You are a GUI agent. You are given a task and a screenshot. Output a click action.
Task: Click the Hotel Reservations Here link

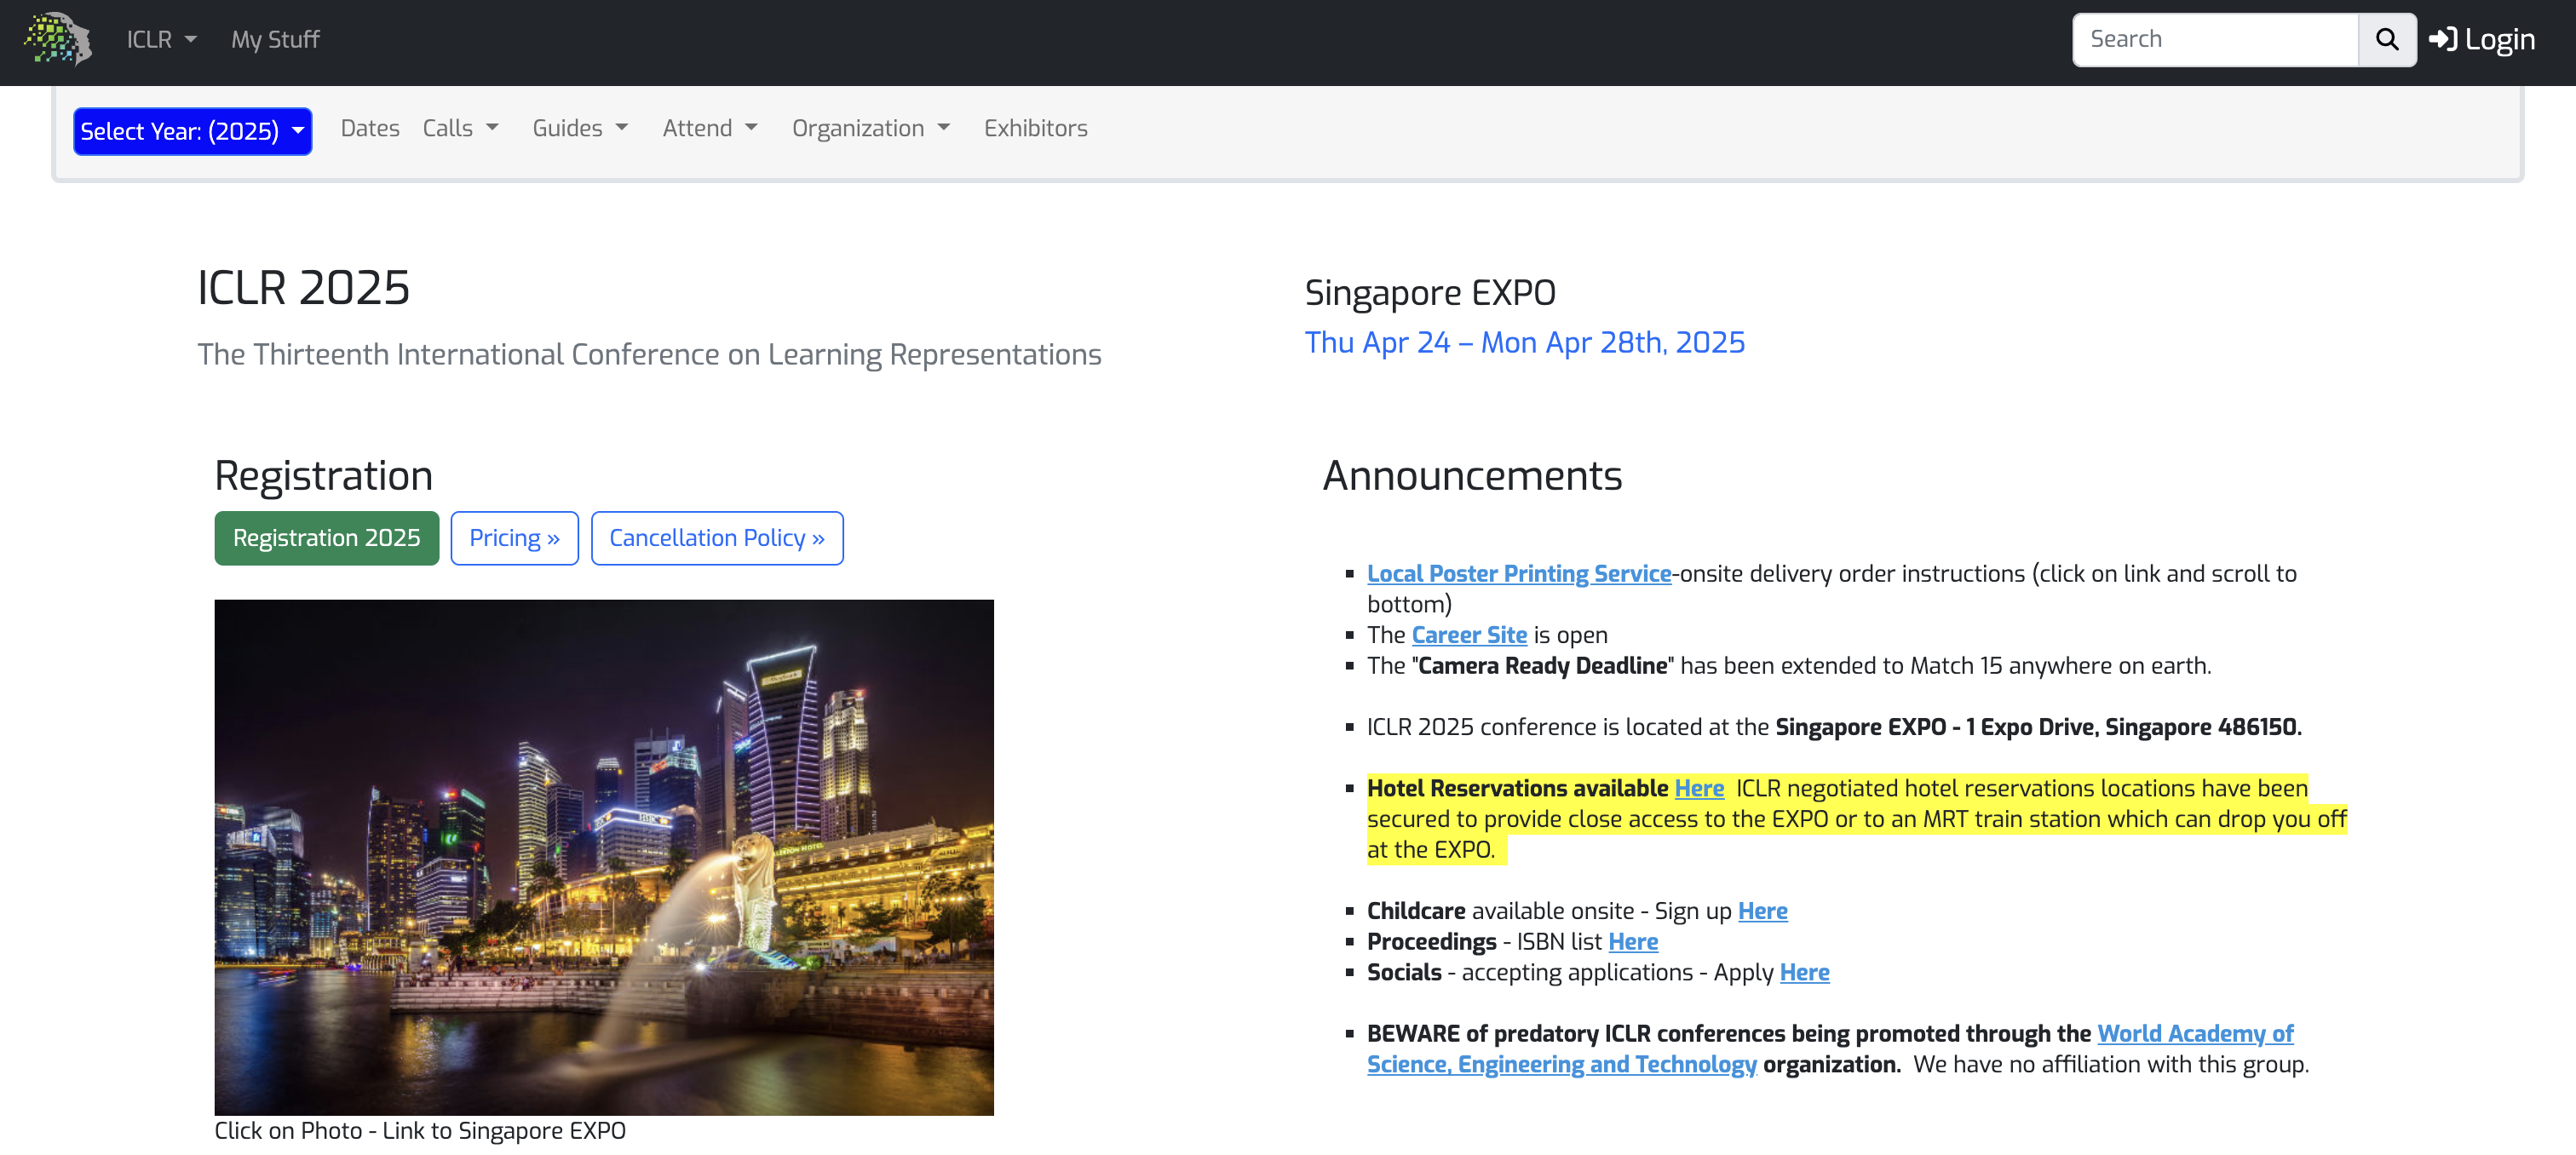tap(1698, 788)
